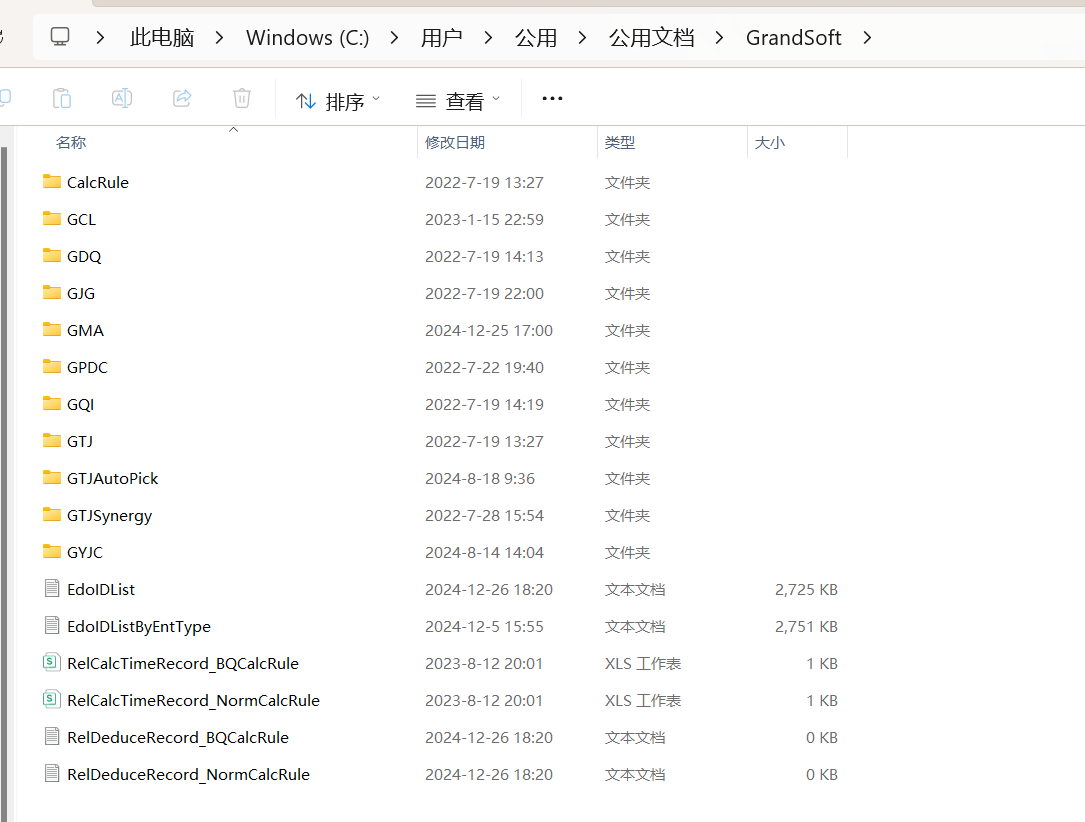Click the Delete trash icon
Image resolution: width=1085 pixels, height=822 pixels.
tap(241, 98)
